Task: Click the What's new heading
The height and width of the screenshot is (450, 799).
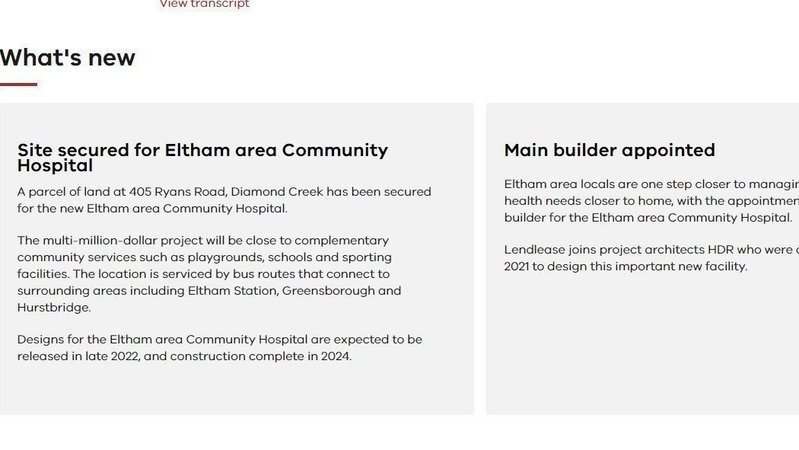Action: click(x=68, y=57)
